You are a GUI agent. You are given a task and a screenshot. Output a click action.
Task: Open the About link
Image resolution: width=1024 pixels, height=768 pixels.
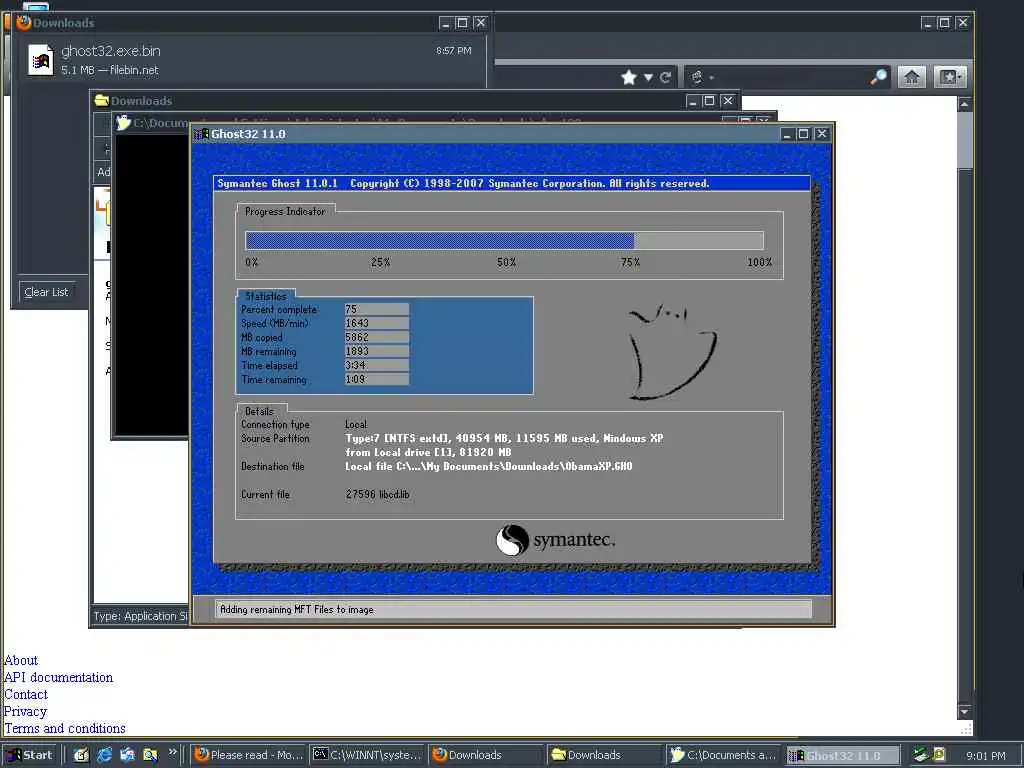[x=21, y=660]
